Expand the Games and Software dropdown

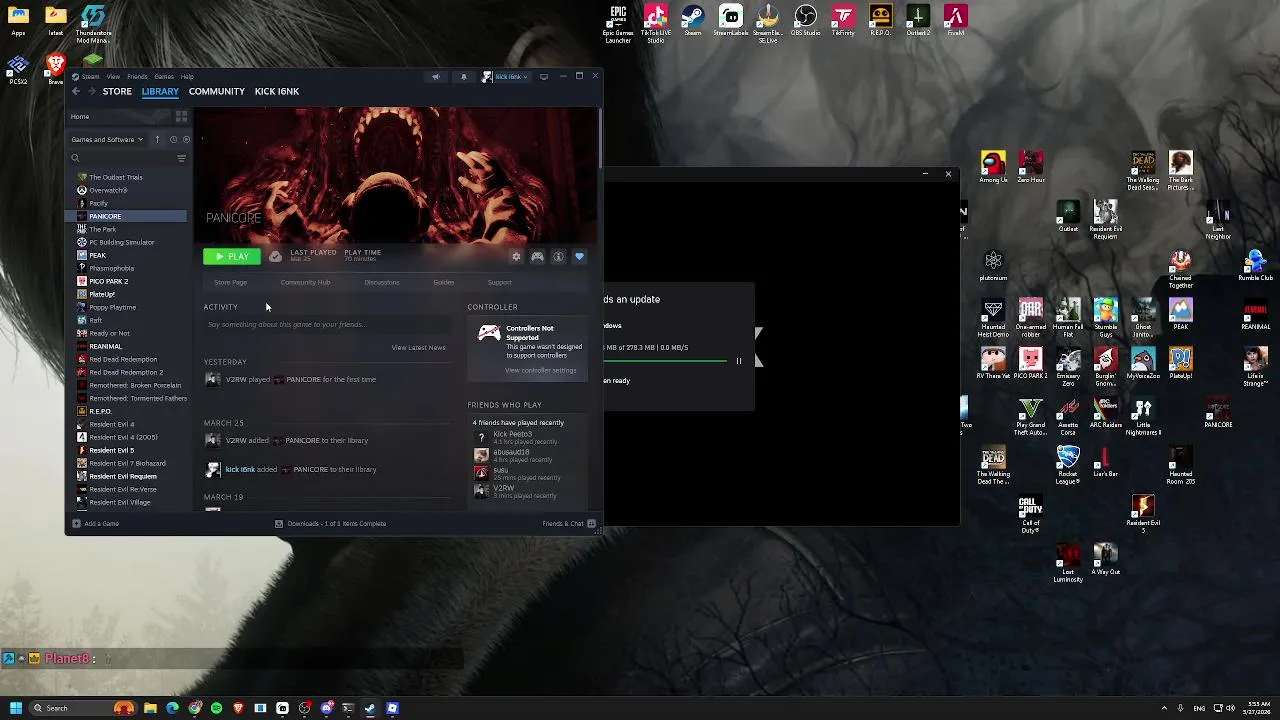[107, 139]
